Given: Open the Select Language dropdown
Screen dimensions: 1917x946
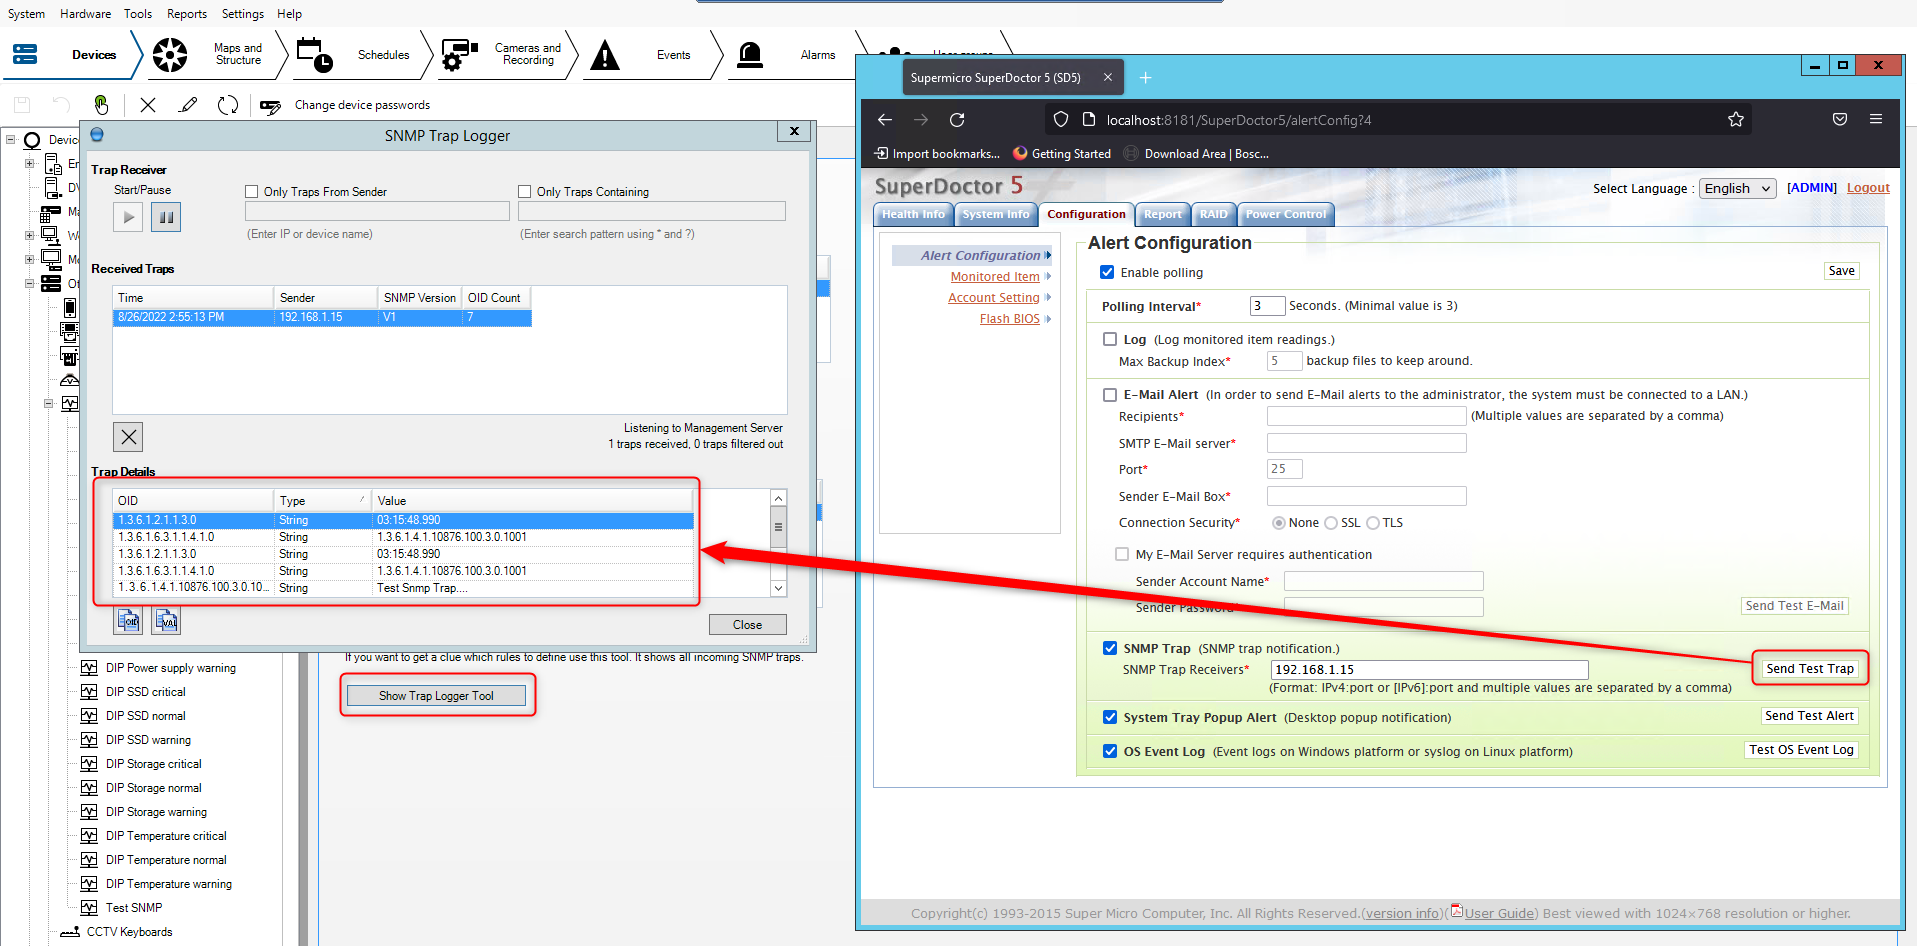Looking at the screenshot, I should pos(1738,188).
